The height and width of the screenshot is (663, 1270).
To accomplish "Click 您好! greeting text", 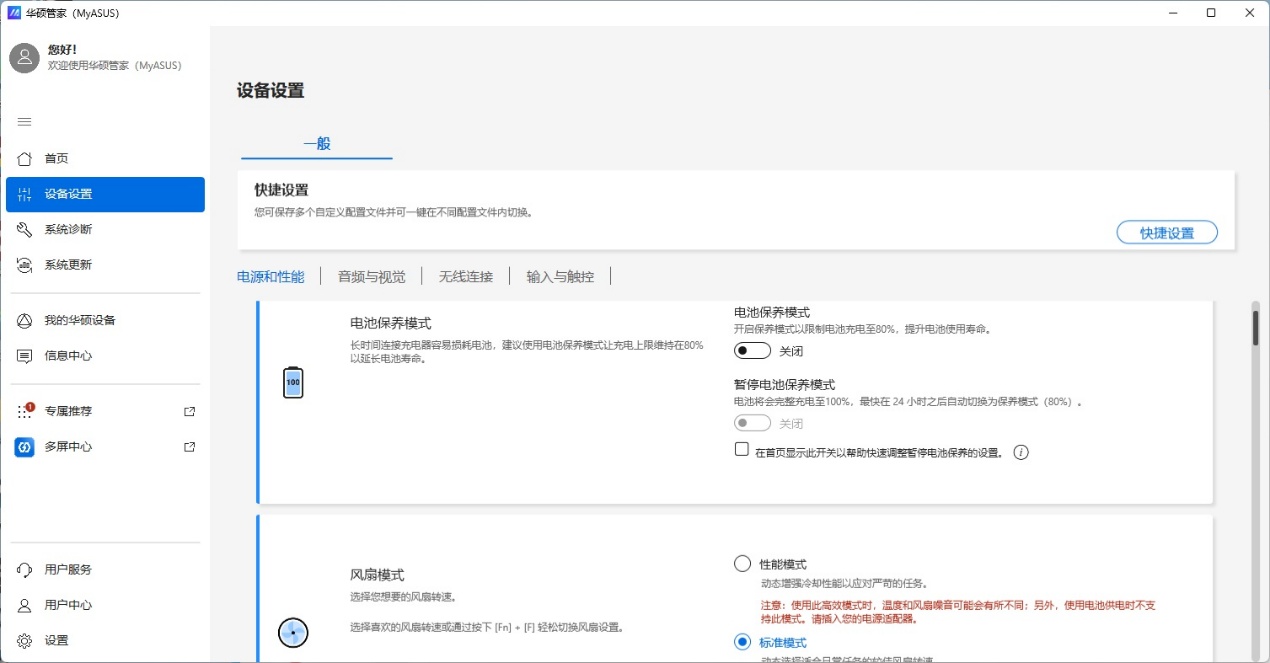I will point(62,49).
